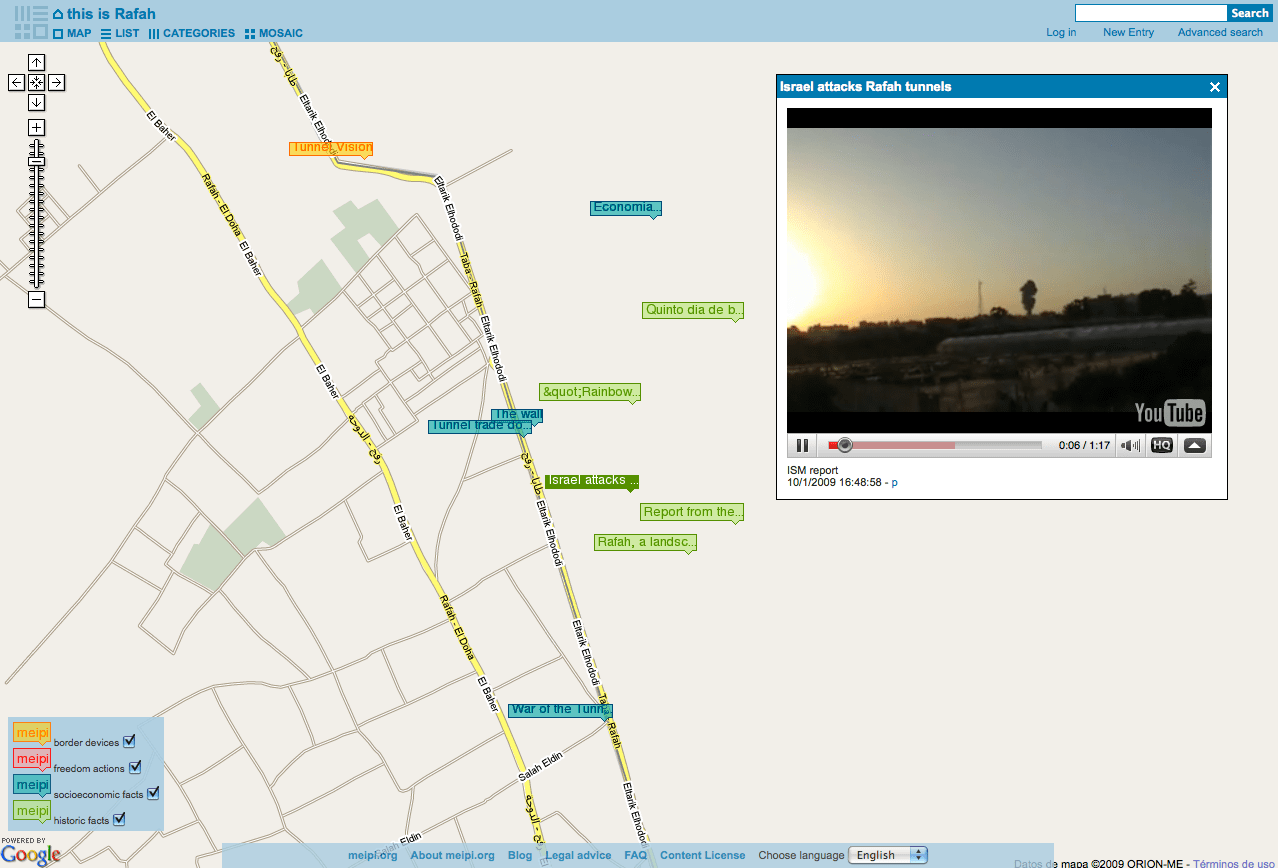Open the Report from the.. marker
The image size is (1278, 868).
(x=692, y=512)
